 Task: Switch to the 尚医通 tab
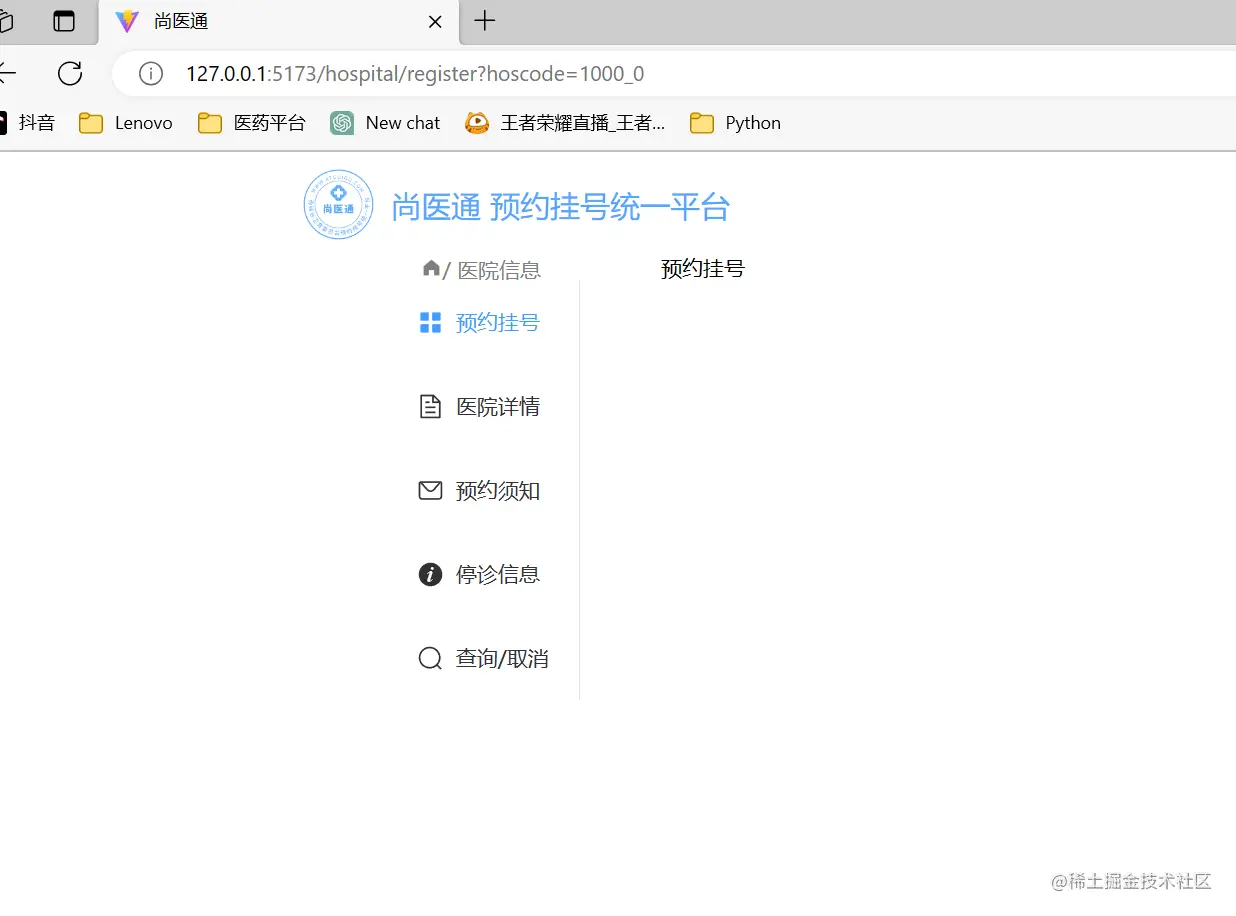click(x=279, y=22)
